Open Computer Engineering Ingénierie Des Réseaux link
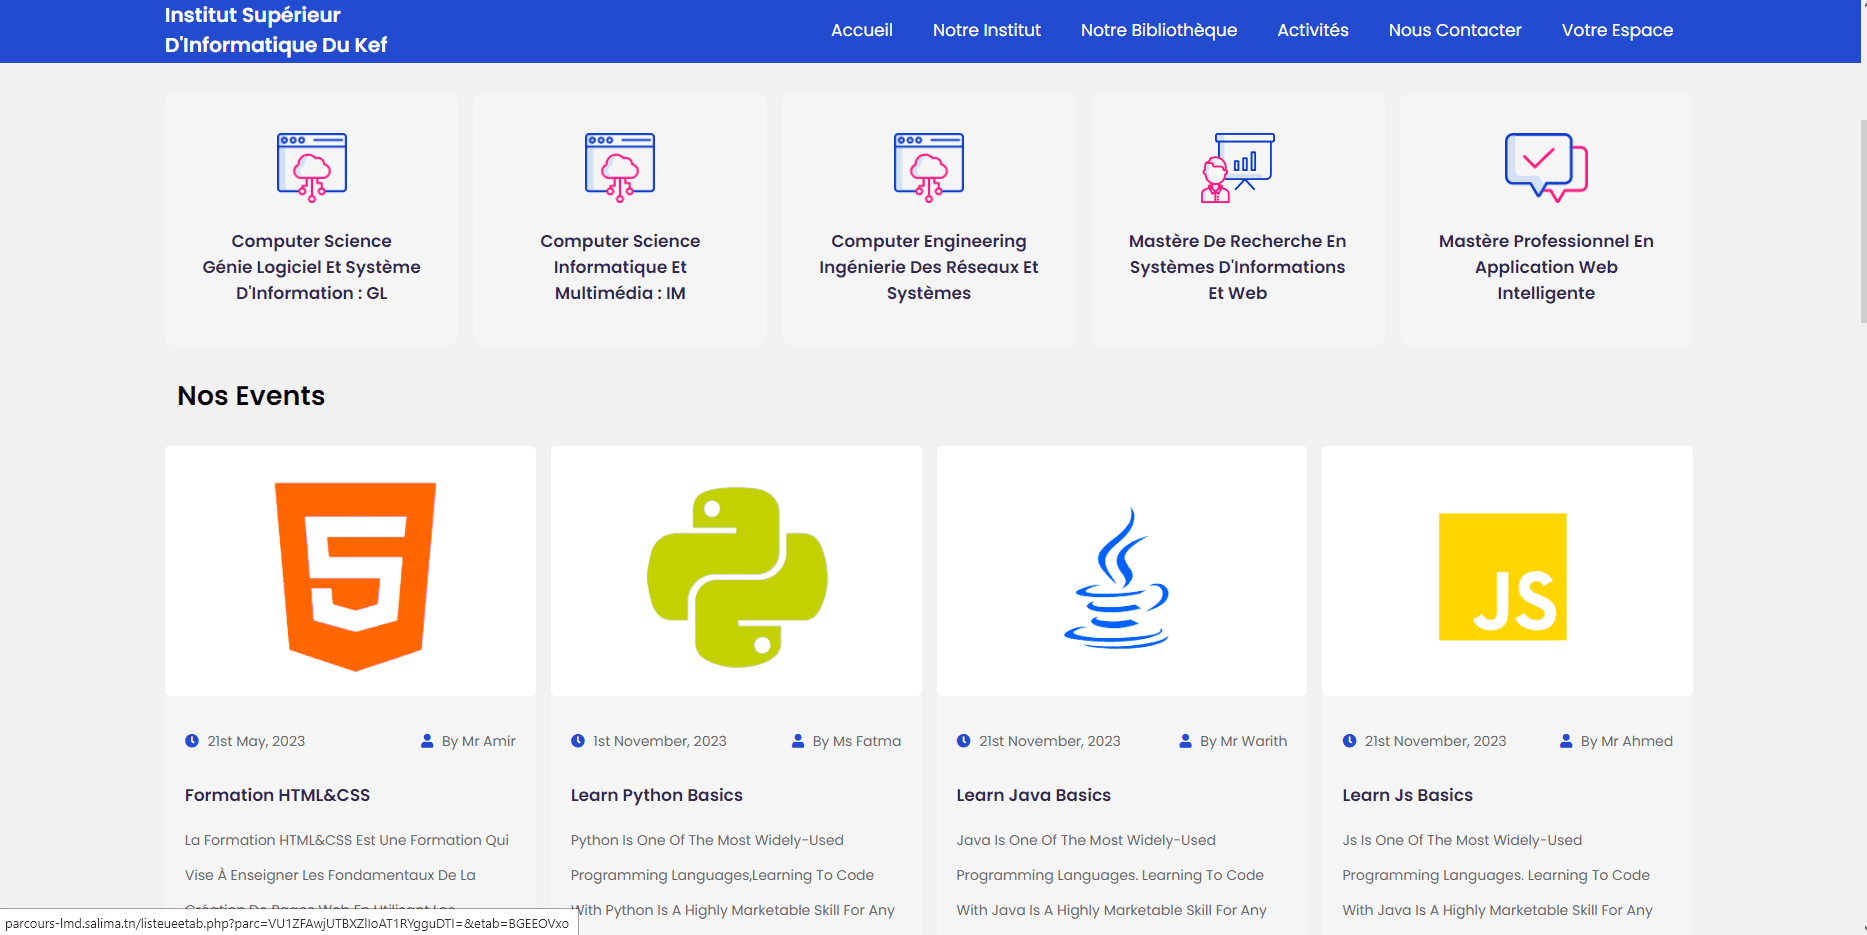1867x935 pixels. coord(929,267)
